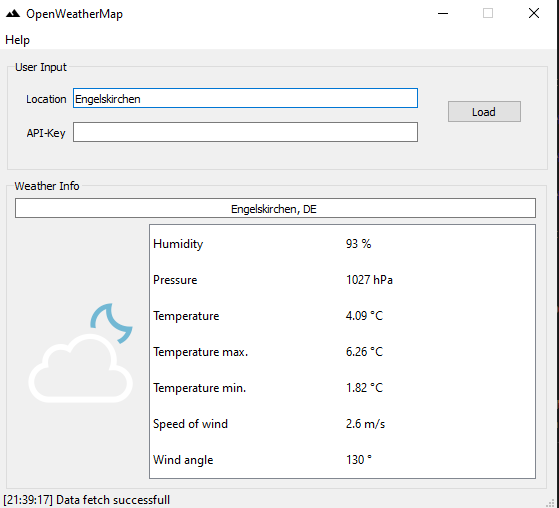Viewport: 559px width, 508px height.
Task: Click the Load button
Action: click(484, 112)
